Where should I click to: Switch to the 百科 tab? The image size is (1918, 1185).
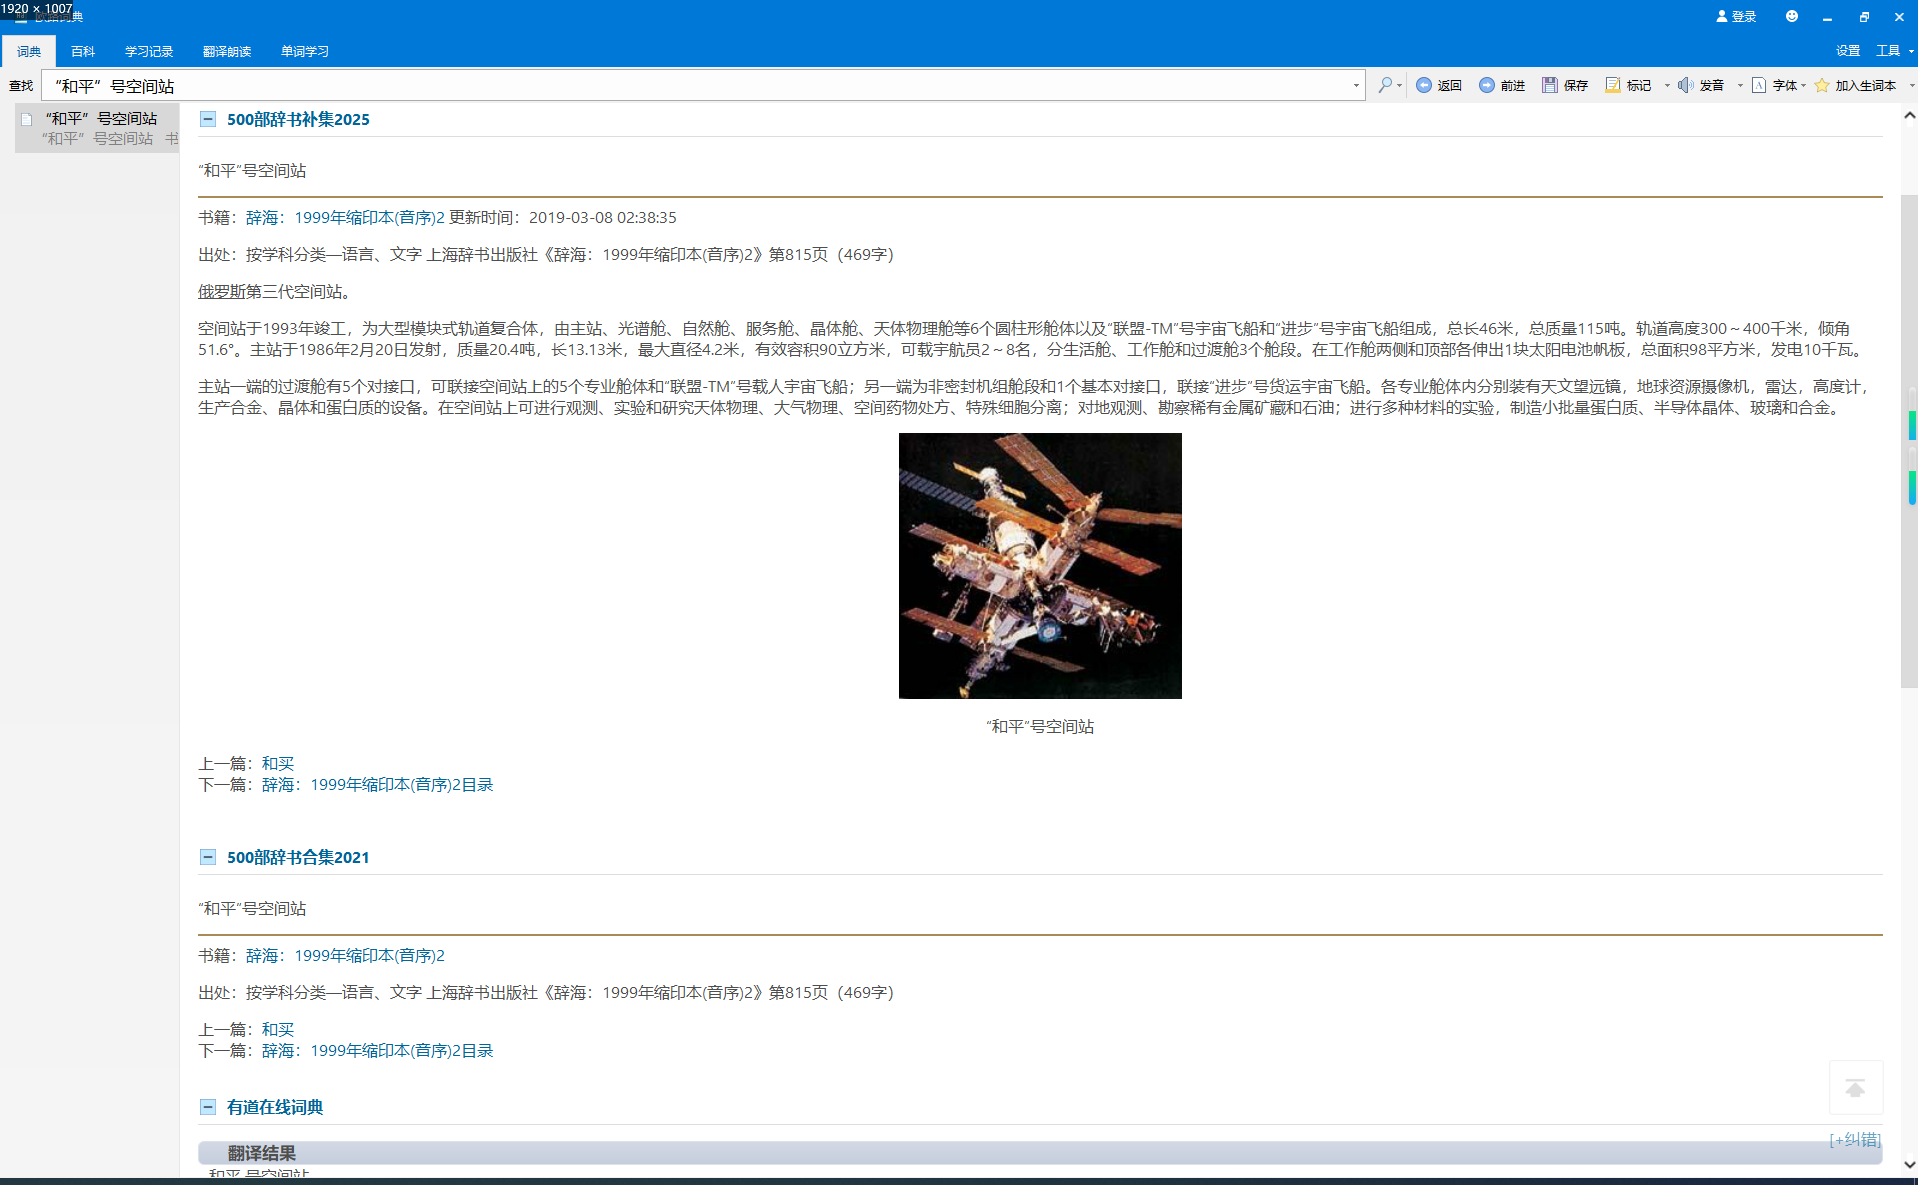click(83, 51)
